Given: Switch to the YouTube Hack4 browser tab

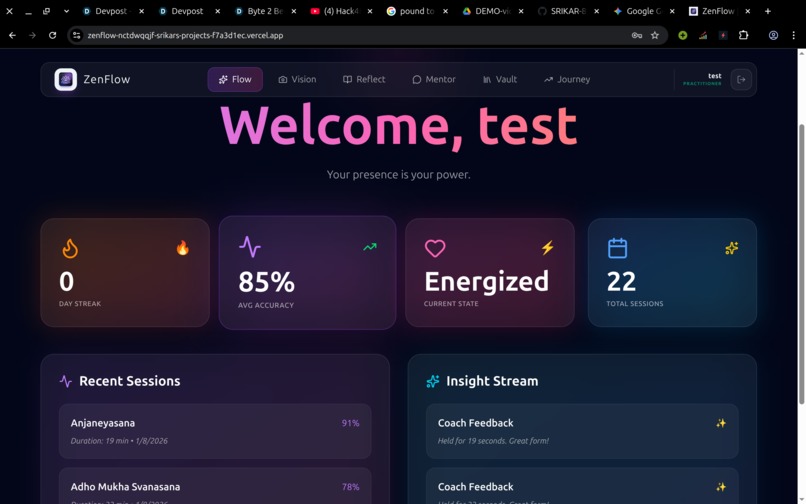Looking at the screenshot, I should click(x=341, y=11).
